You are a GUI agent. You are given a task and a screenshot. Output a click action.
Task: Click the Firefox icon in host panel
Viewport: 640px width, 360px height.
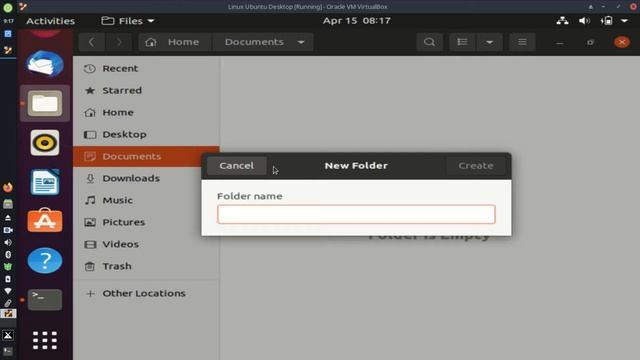pyautogui.click(x=8, y=187)
